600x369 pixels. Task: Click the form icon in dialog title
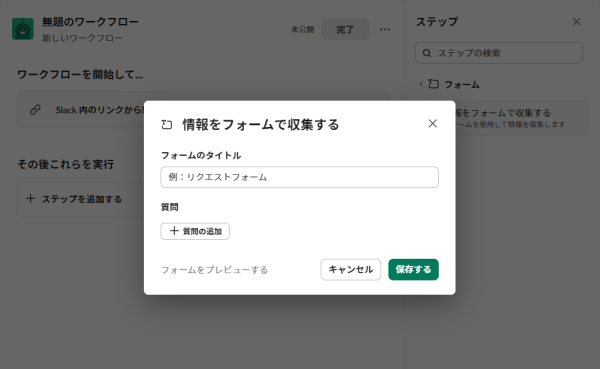point(167,124)
